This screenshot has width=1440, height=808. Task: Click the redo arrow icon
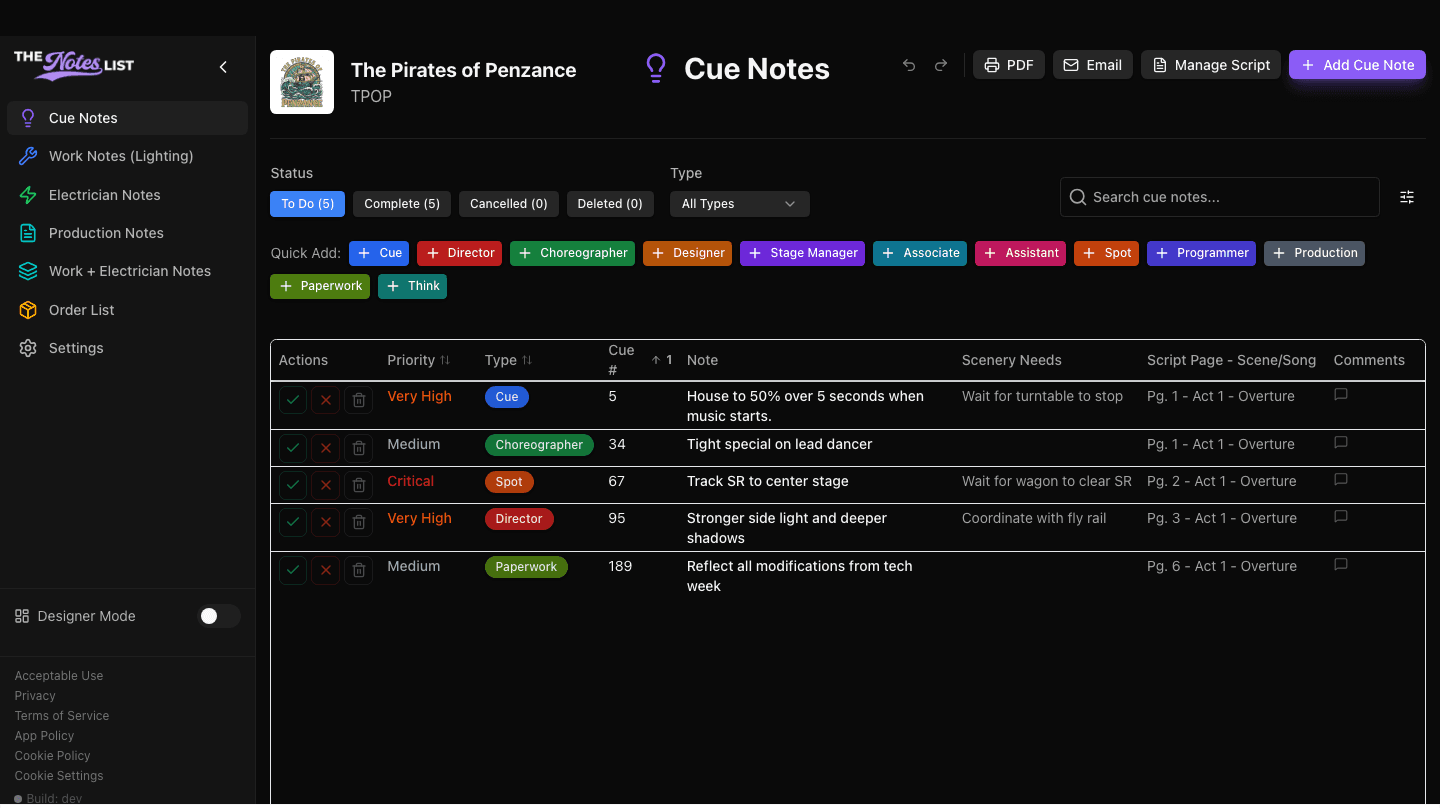point(941,65)
